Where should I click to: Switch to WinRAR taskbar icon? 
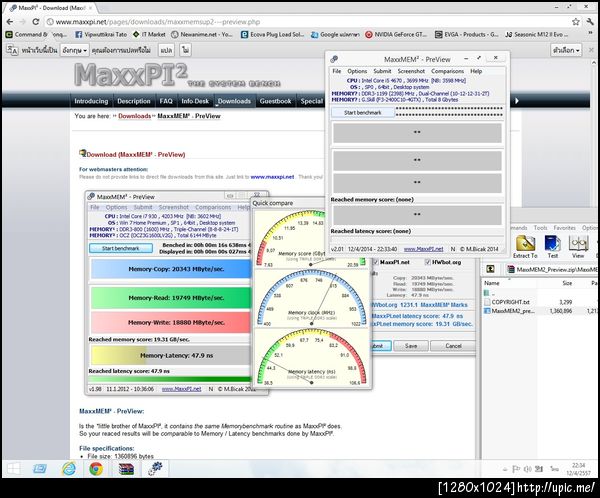126,469
